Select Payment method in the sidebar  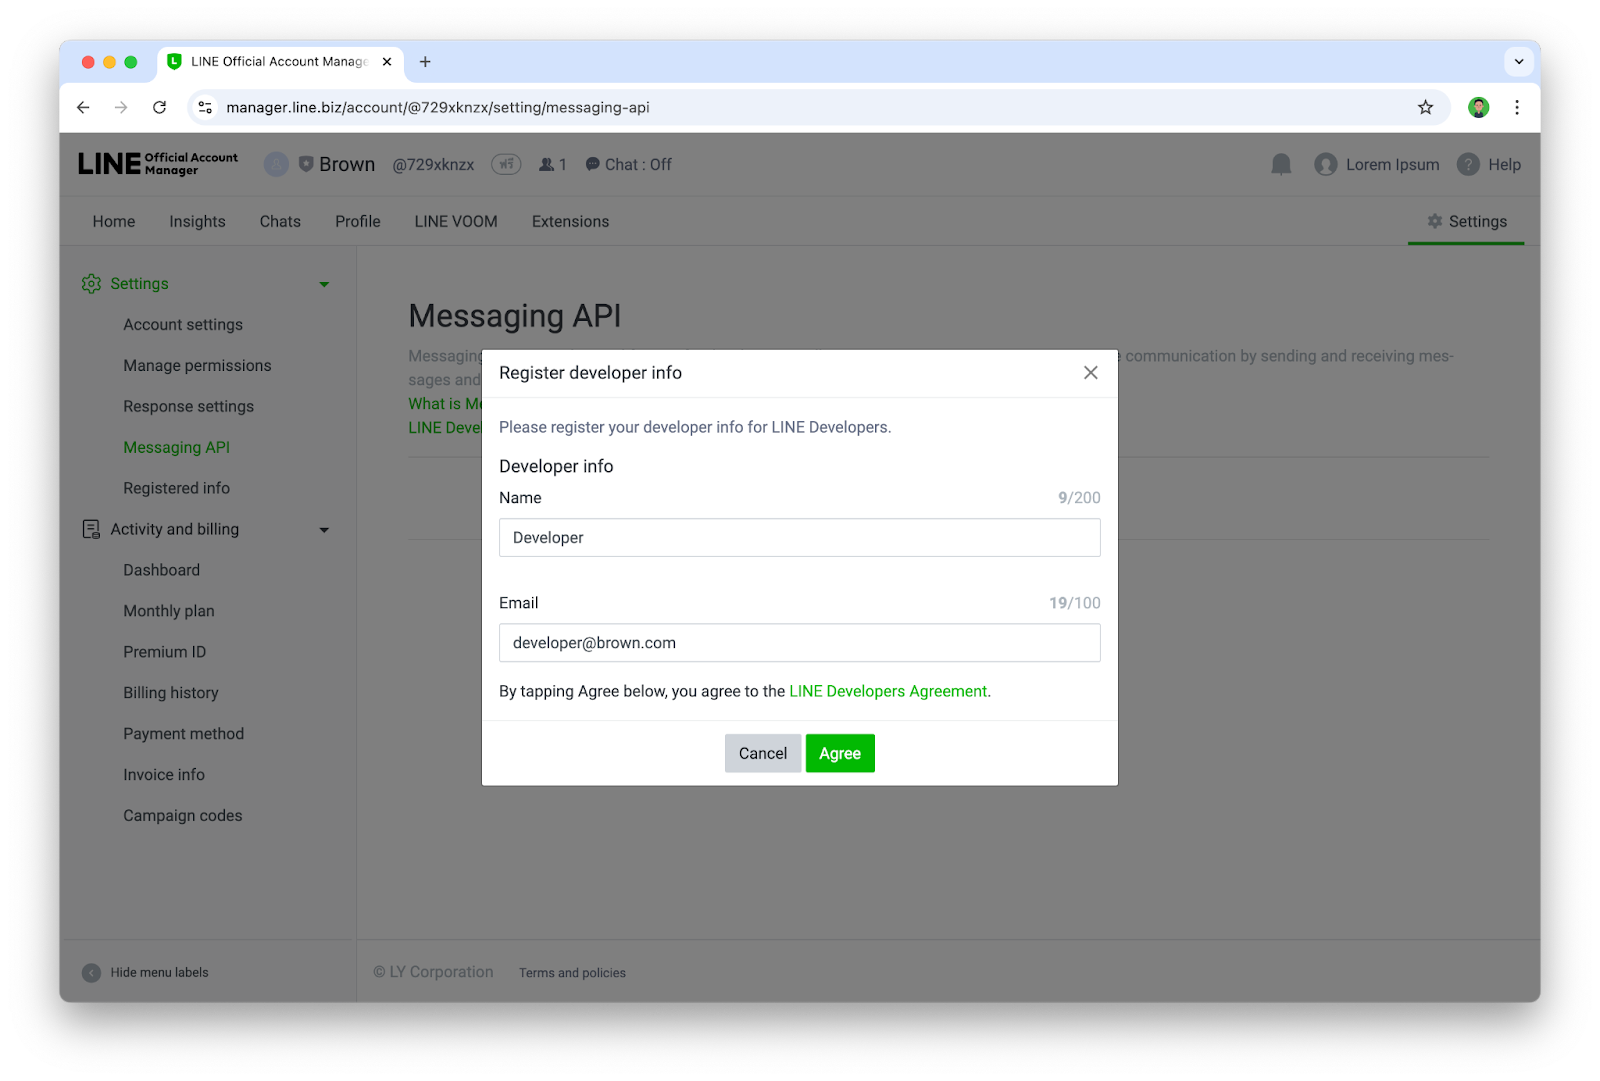[183, 734]
